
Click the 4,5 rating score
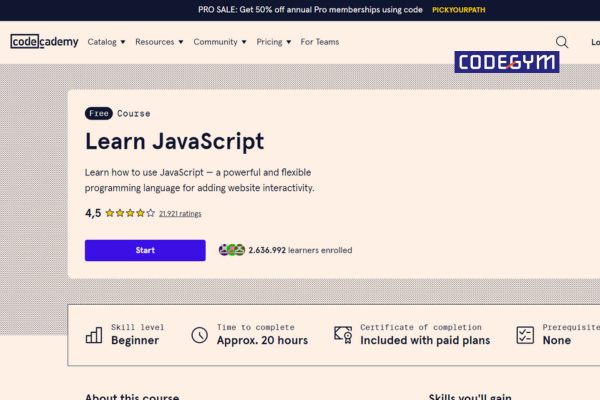(93, 213)
